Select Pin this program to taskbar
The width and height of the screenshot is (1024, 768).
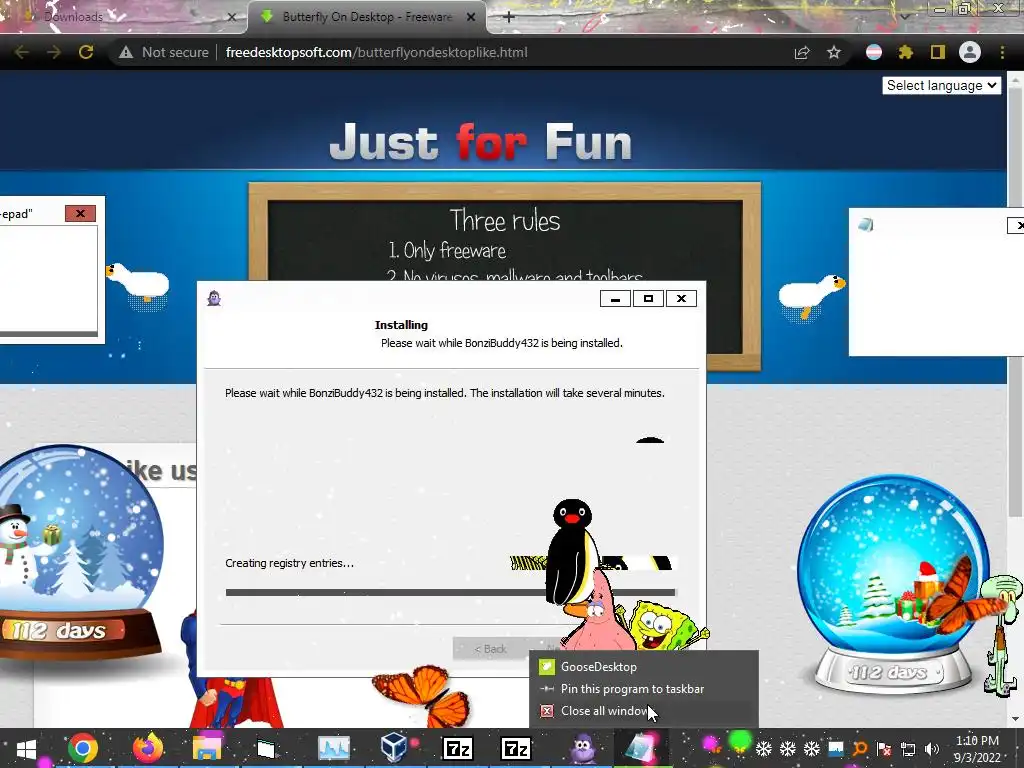644,689
